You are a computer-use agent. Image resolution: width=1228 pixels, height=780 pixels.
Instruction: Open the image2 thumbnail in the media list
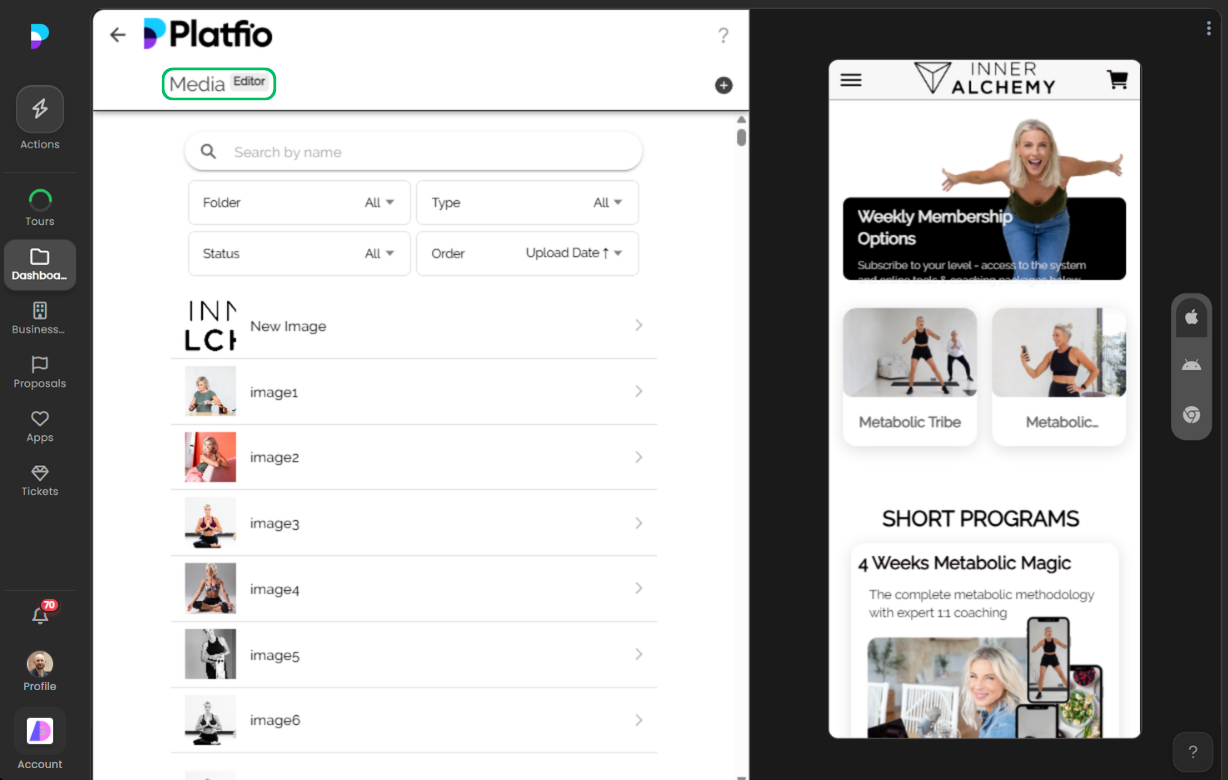tap(210, 457)
